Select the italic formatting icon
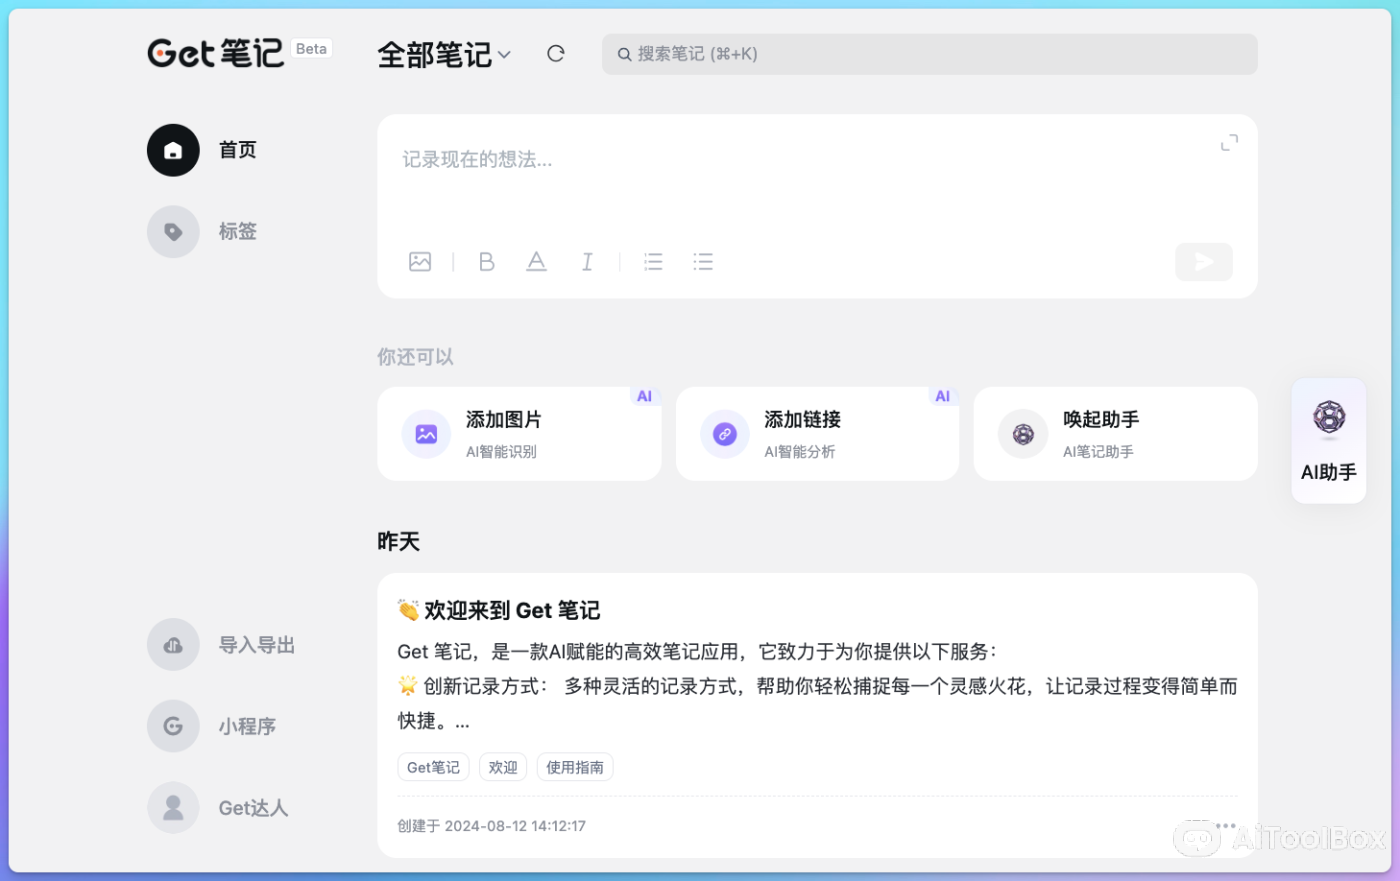 coord(587,261)
